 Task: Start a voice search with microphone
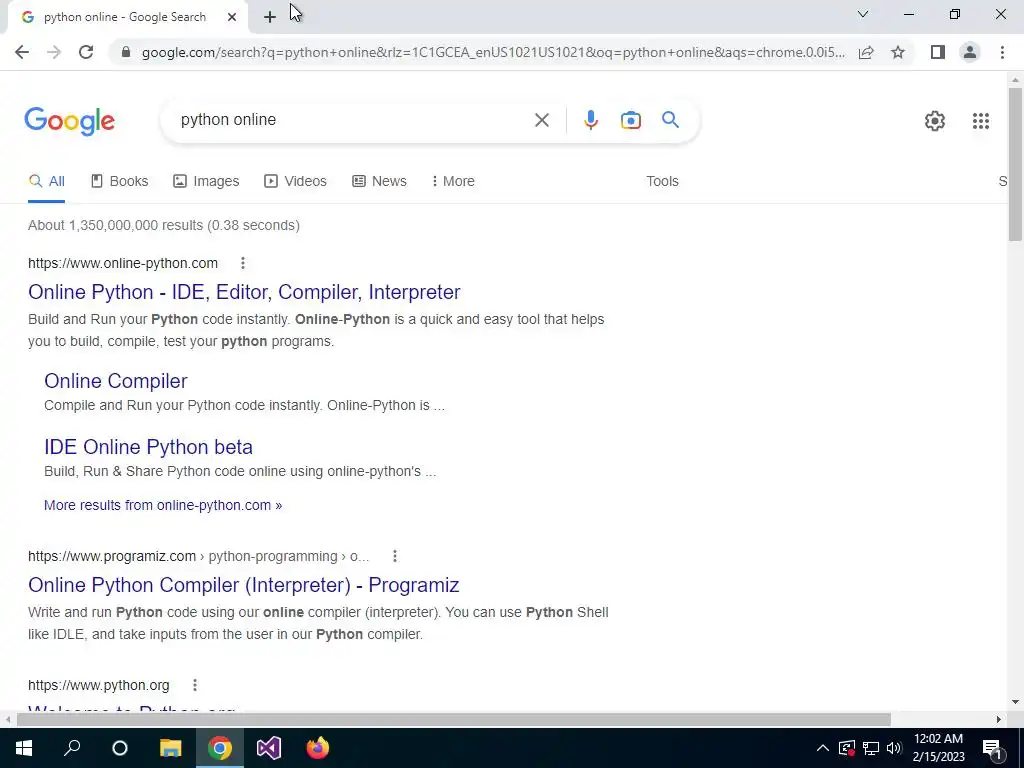click(x=590, y=120)
